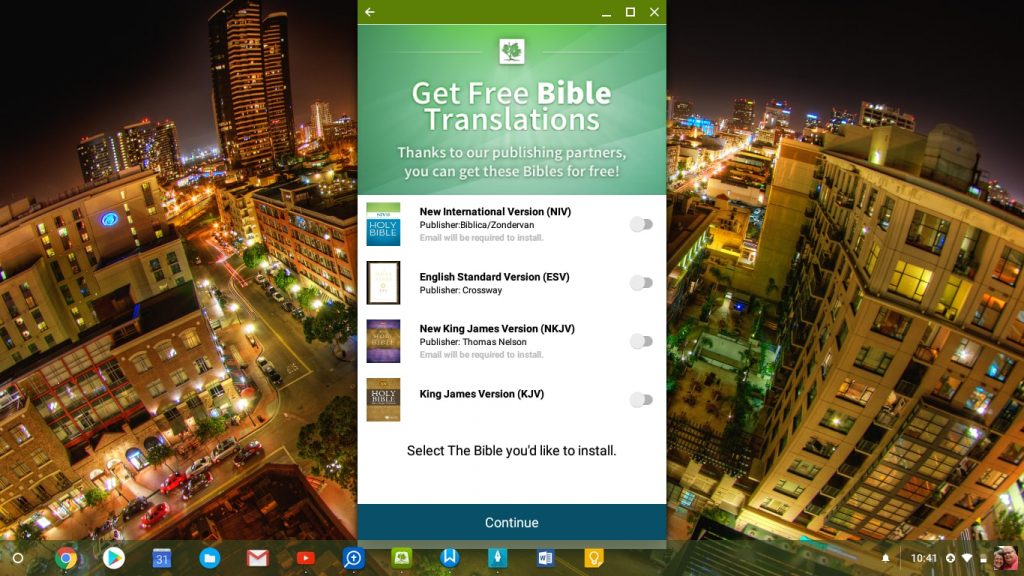Open the Chrome OS launcher circle
1024x576 pixels.
(x=18, y=558)
